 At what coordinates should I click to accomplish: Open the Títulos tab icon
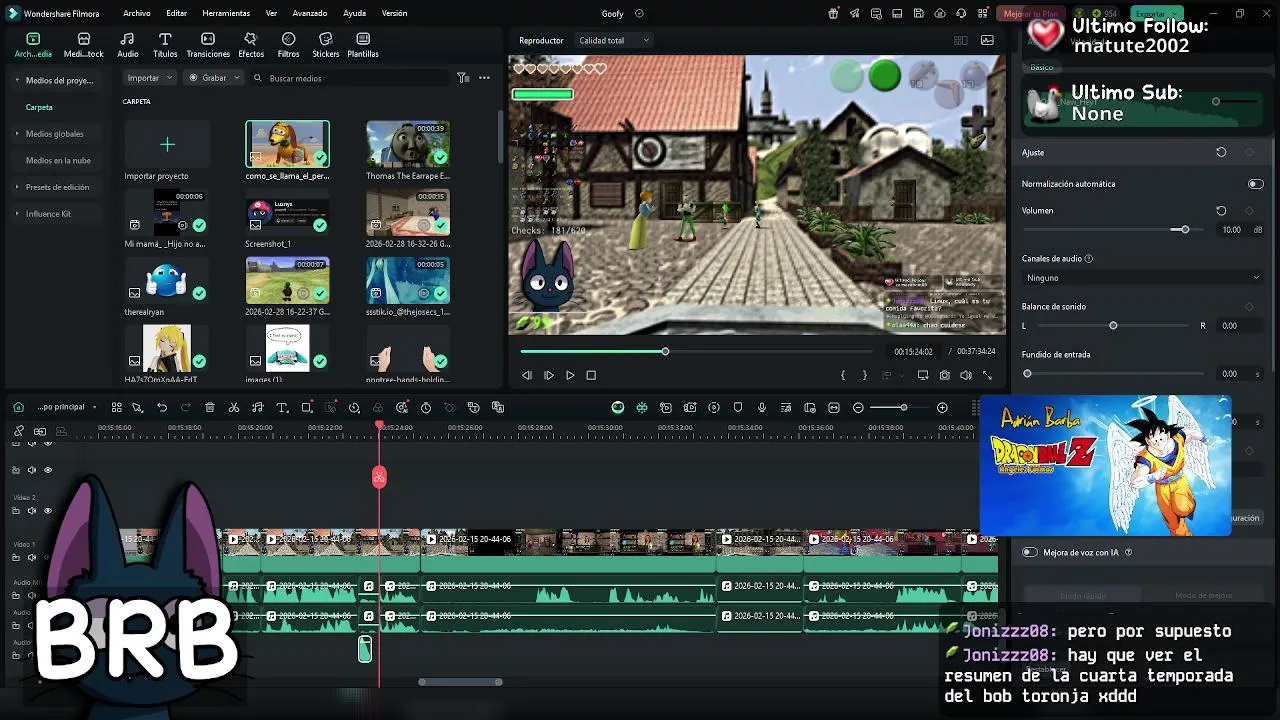click(x=165, y=39)
